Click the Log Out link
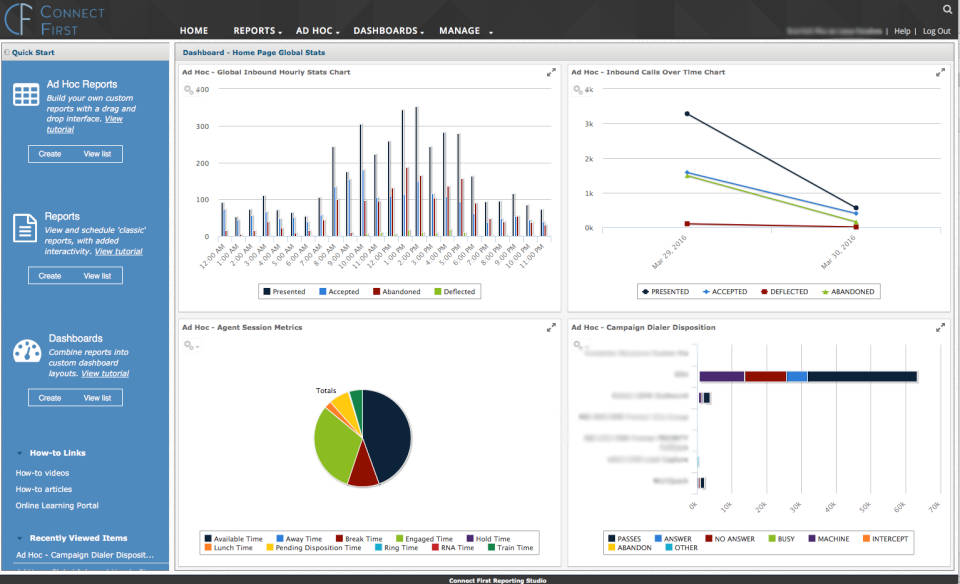960x584 pixels. coord(936,31)
